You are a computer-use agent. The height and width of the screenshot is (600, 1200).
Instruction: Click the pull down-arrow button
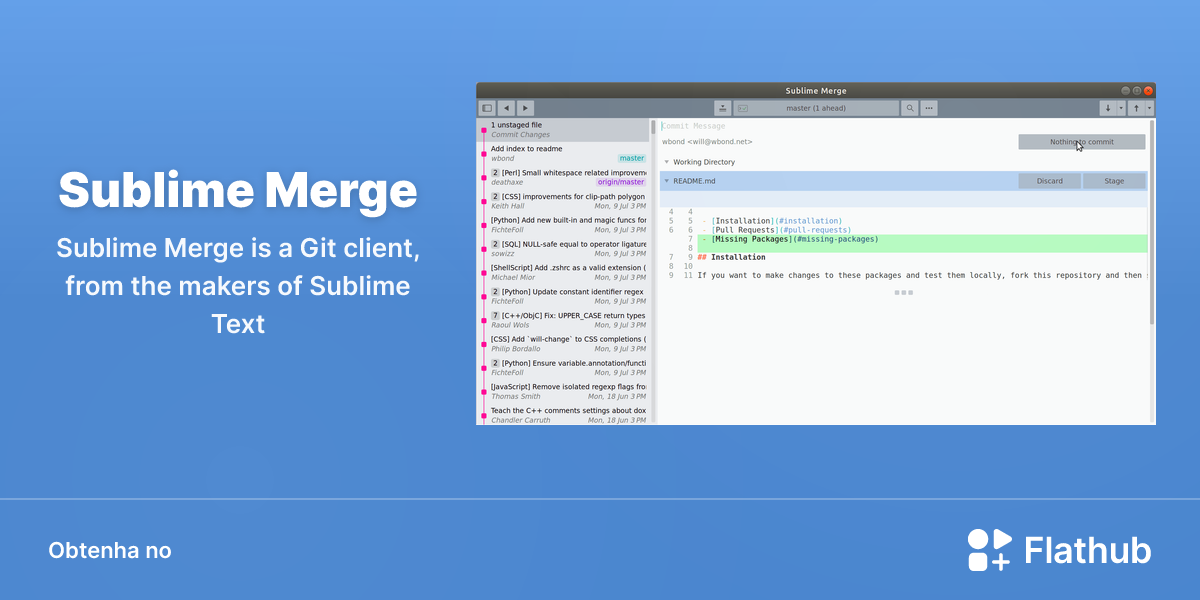click(x=1108, y=108)
